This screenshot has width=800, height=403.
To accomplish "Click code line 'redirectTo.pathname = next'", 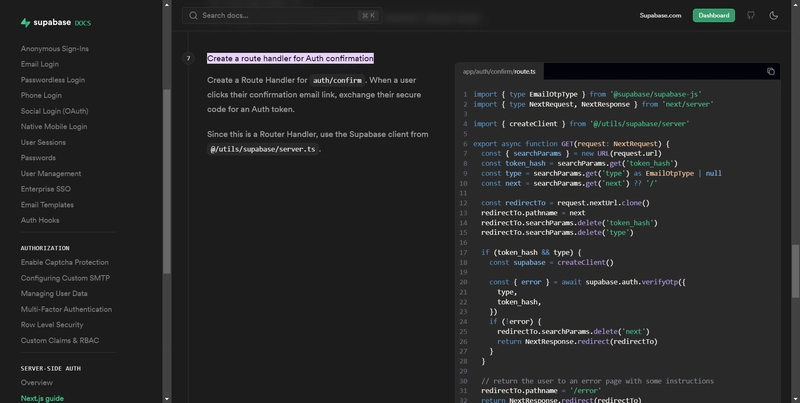I will click(x=533, y=213).
